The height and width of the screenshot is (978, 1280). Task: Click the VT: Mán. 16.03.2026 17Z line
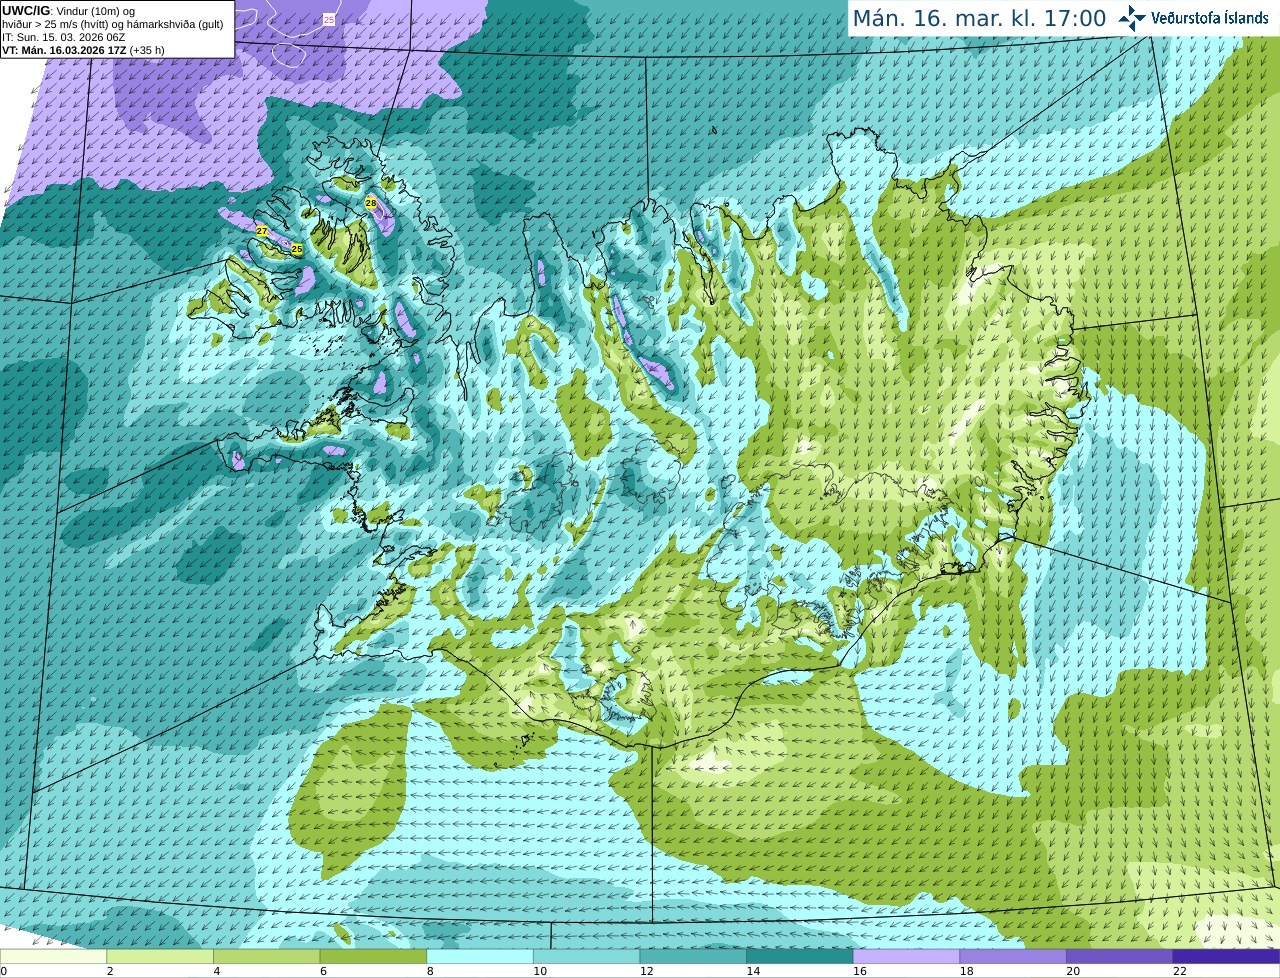click(83, 50)
